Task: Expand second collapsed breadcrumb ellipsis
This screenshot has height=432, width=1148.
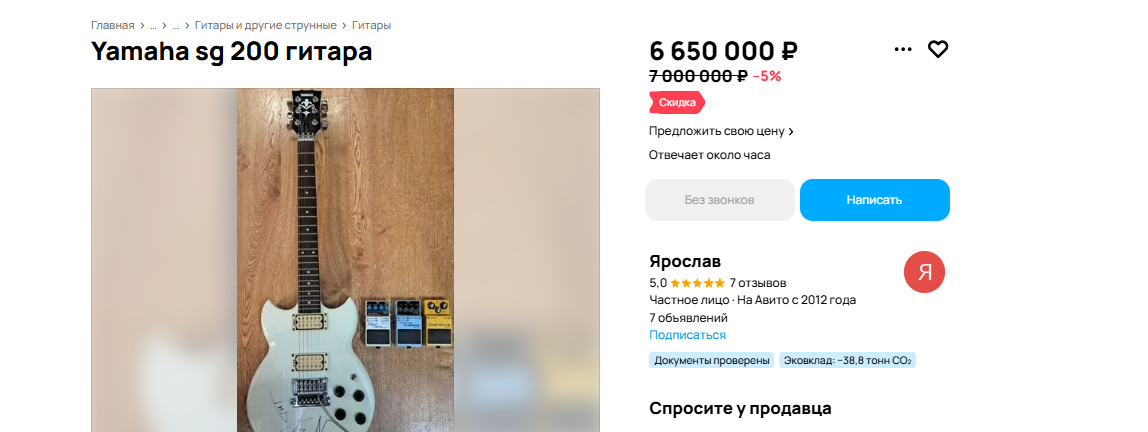Action: tap(176, 25)
